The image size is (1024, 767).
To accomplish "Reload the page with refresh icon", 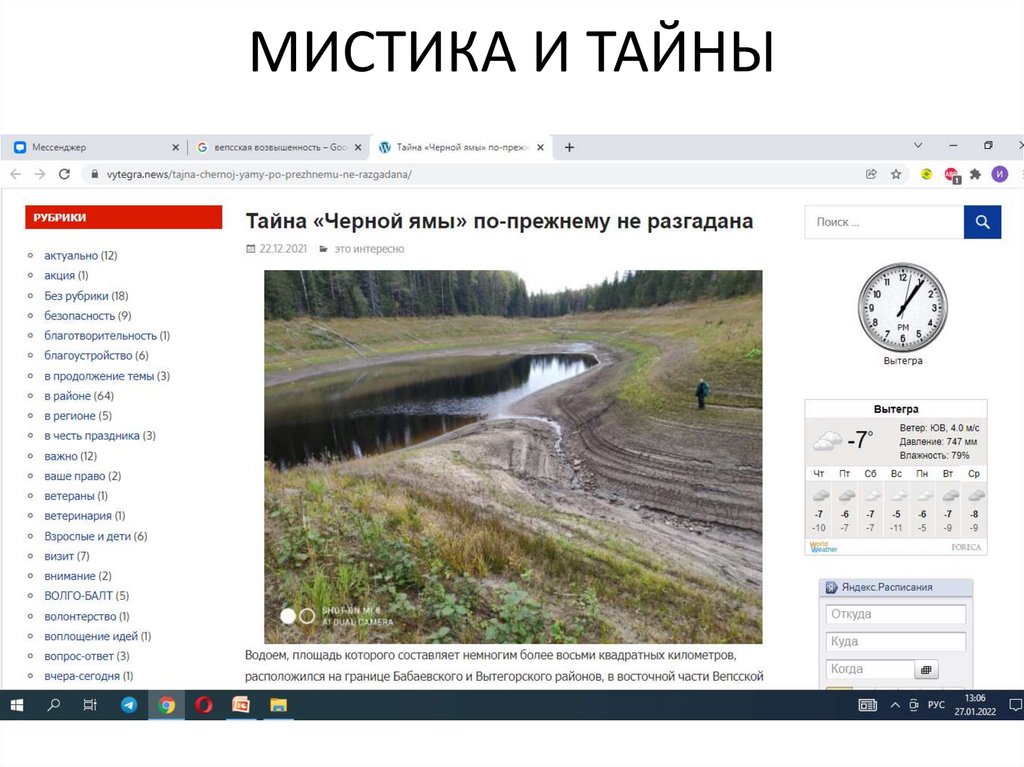I will click(64, 174).
